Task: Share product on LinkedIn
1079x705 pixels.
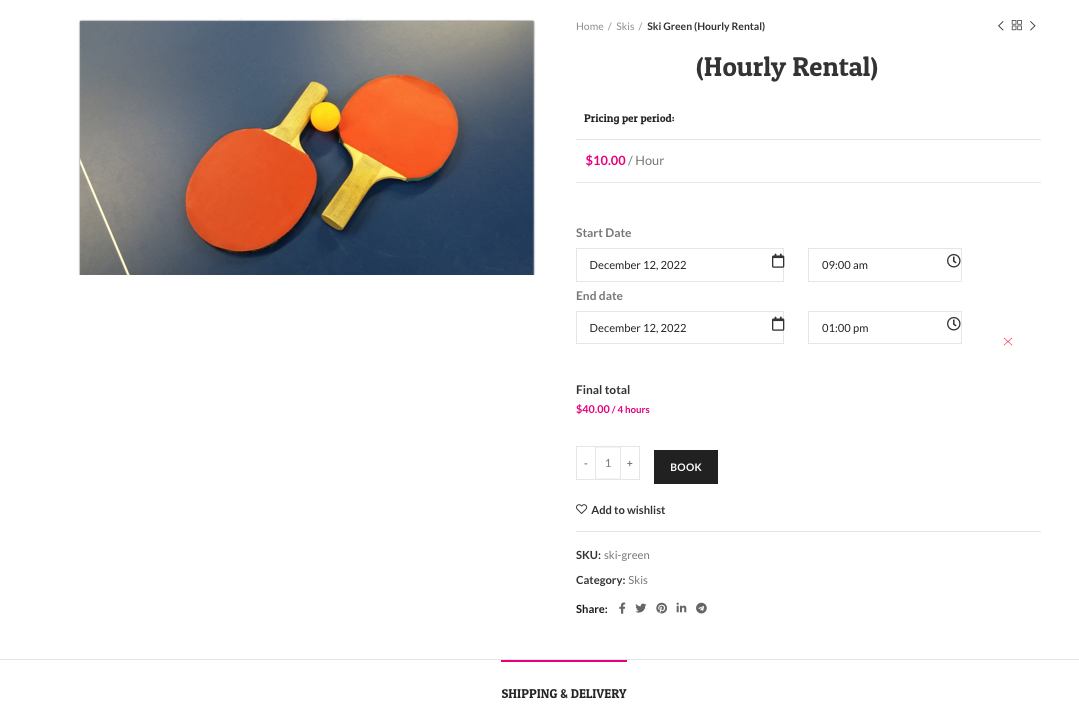Action: 681,608
